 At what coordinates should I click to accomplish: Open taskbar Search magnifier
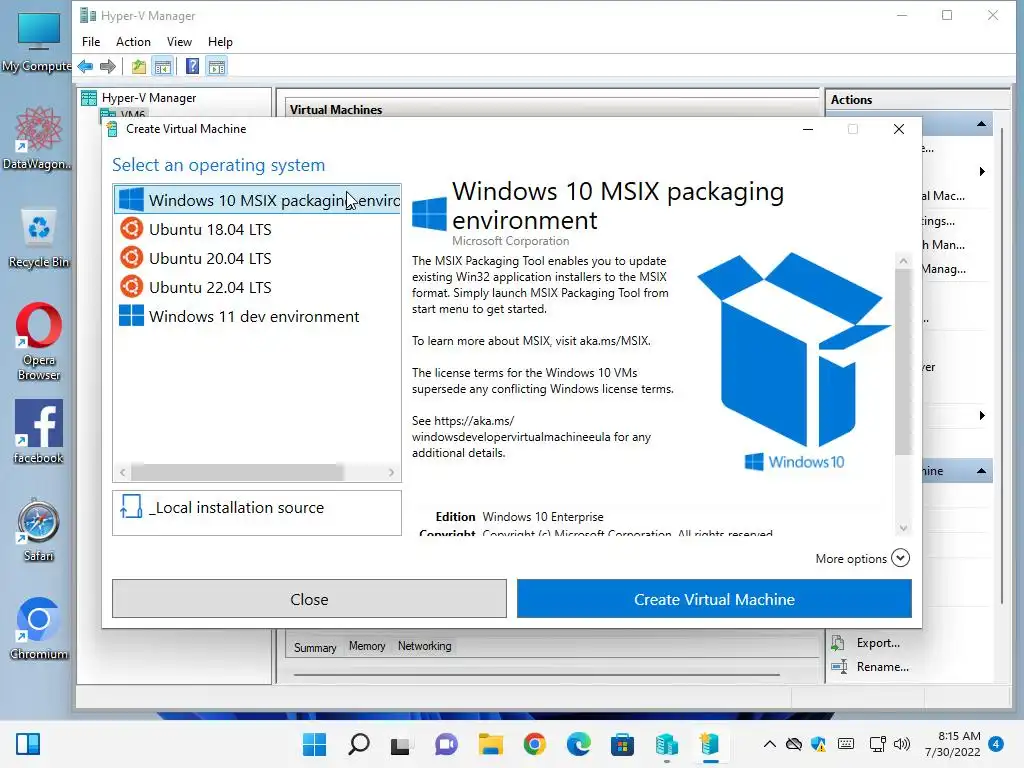tap(359, 744)
